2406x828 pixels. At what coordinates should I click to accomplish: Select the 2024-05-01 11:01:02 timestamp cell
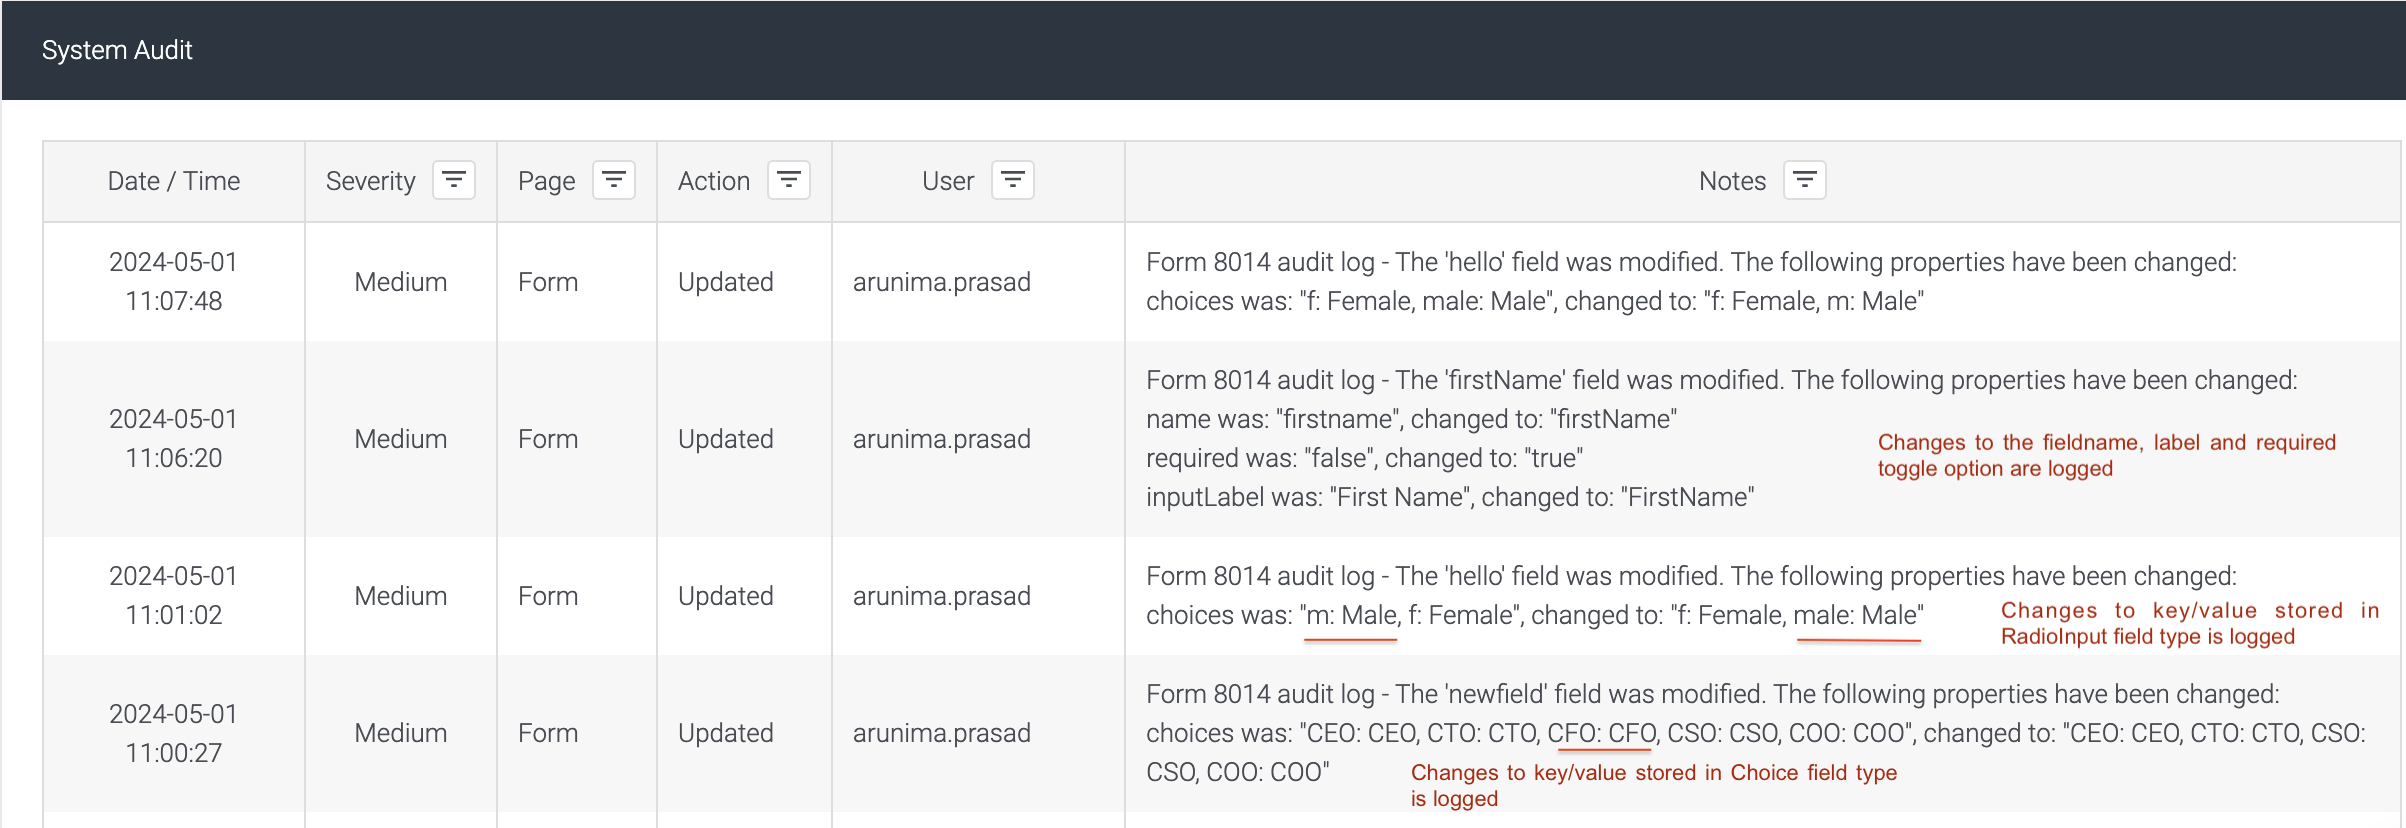tap(174, 595)
